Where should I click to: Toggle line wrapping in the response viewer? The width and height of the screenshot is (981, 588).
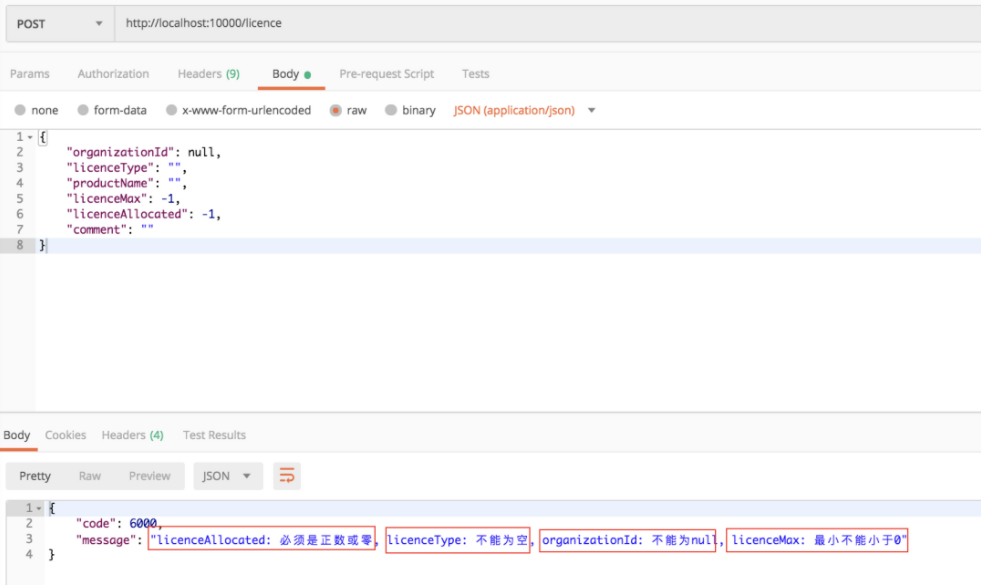click(x=287, y=476)
